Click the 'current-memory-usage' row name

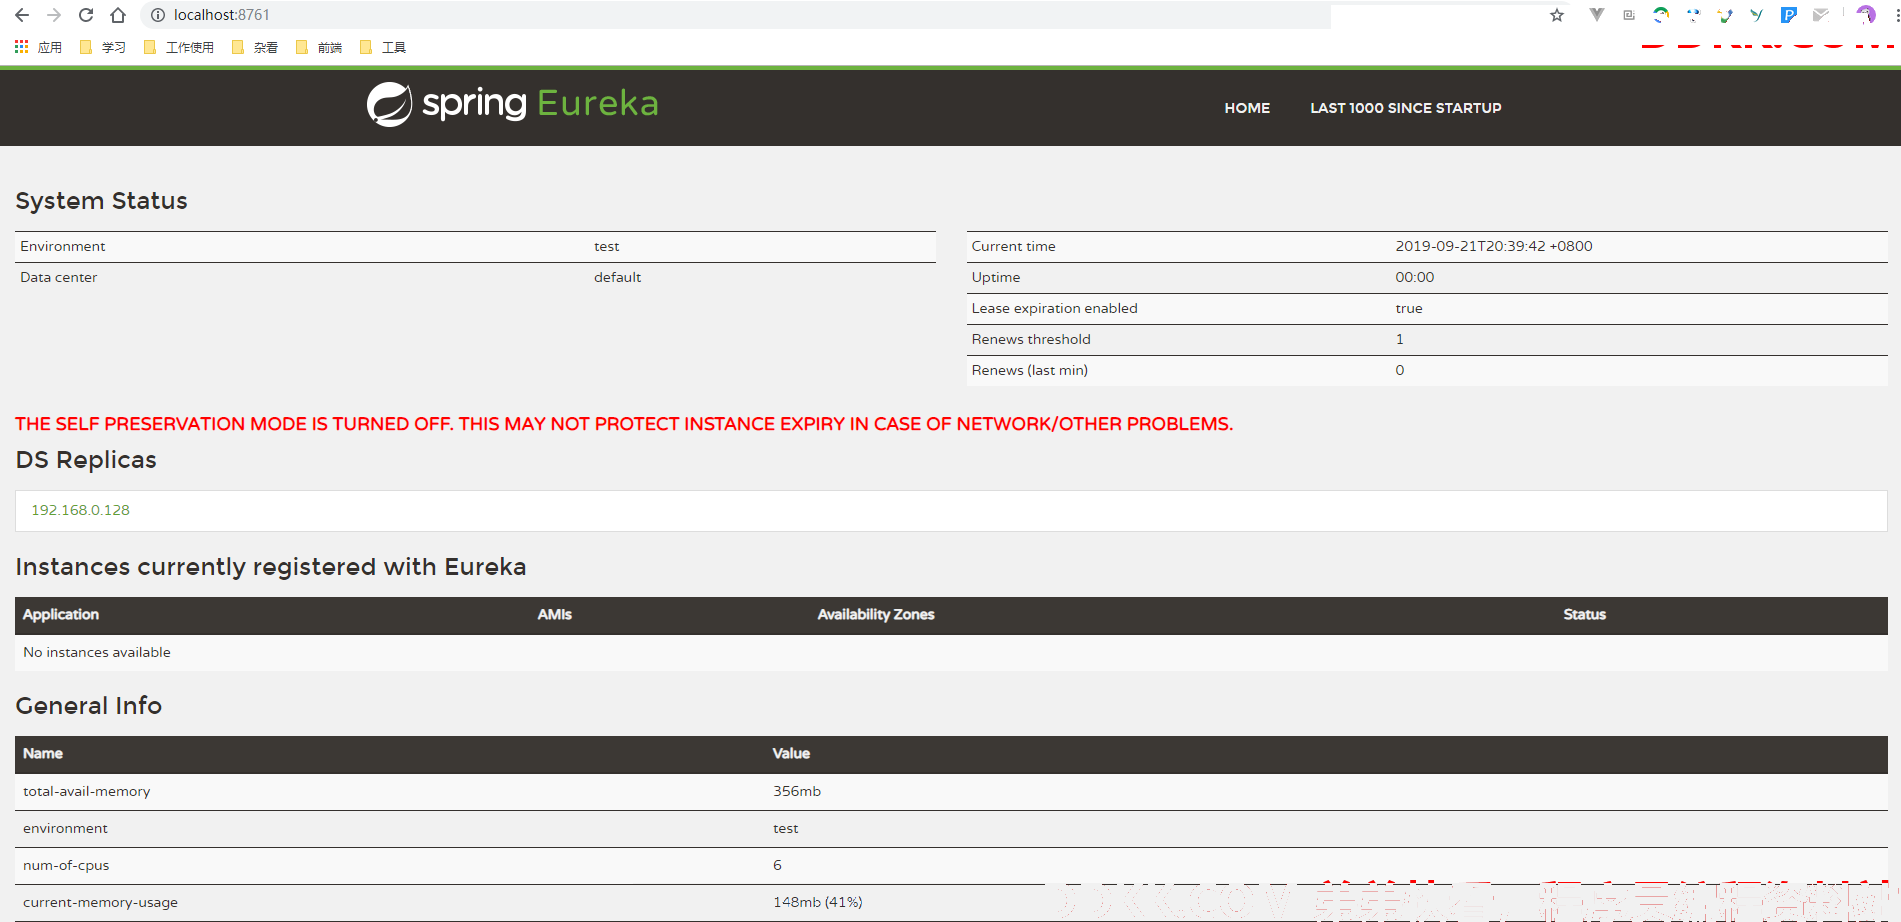point(100,902)
